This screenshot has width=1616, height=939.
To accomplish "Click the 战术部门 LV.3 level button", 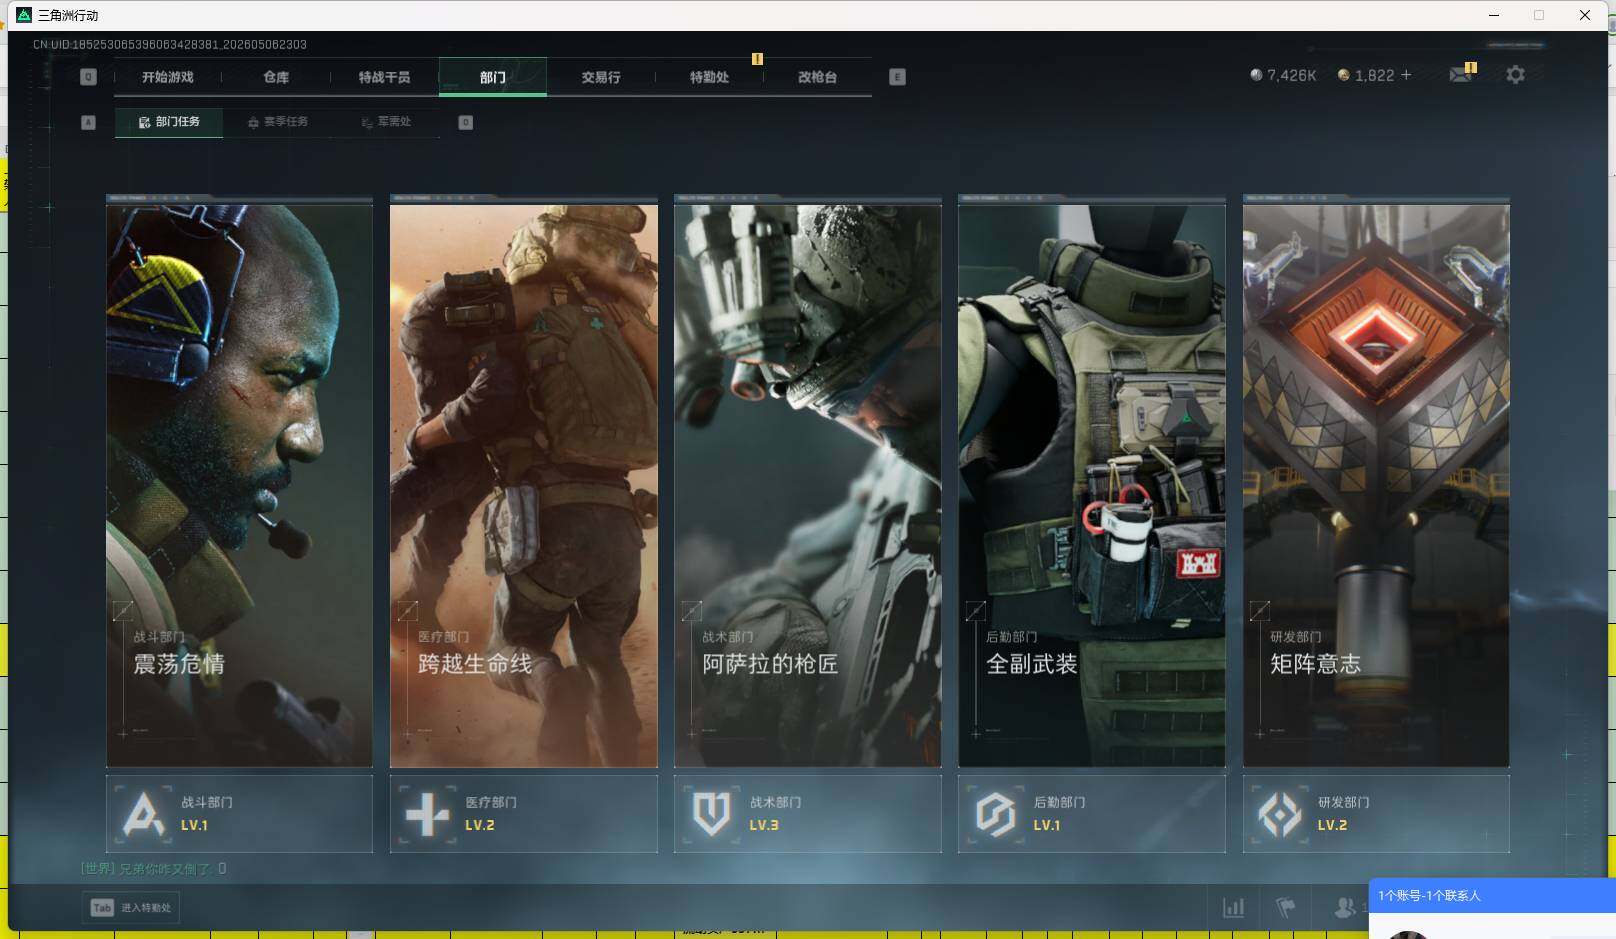I will (808, 814).
